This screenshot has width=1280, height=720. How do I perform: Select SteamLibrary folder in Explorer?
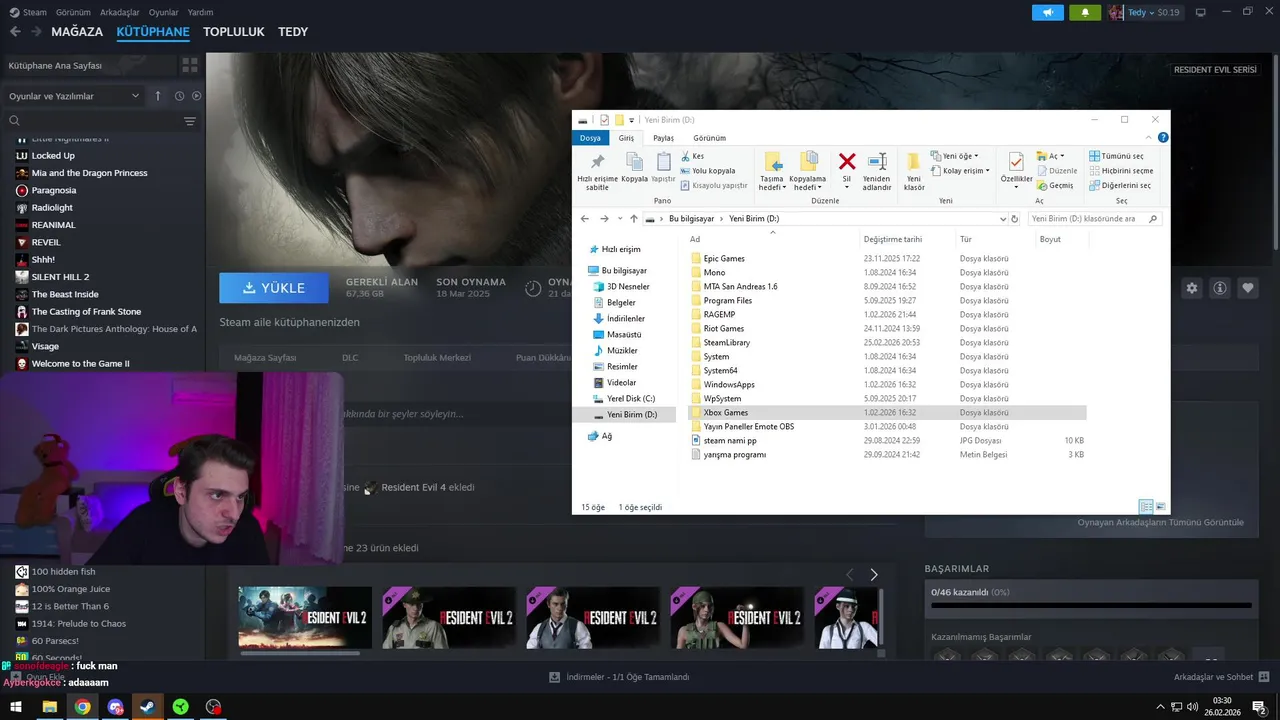click(726, 342)
